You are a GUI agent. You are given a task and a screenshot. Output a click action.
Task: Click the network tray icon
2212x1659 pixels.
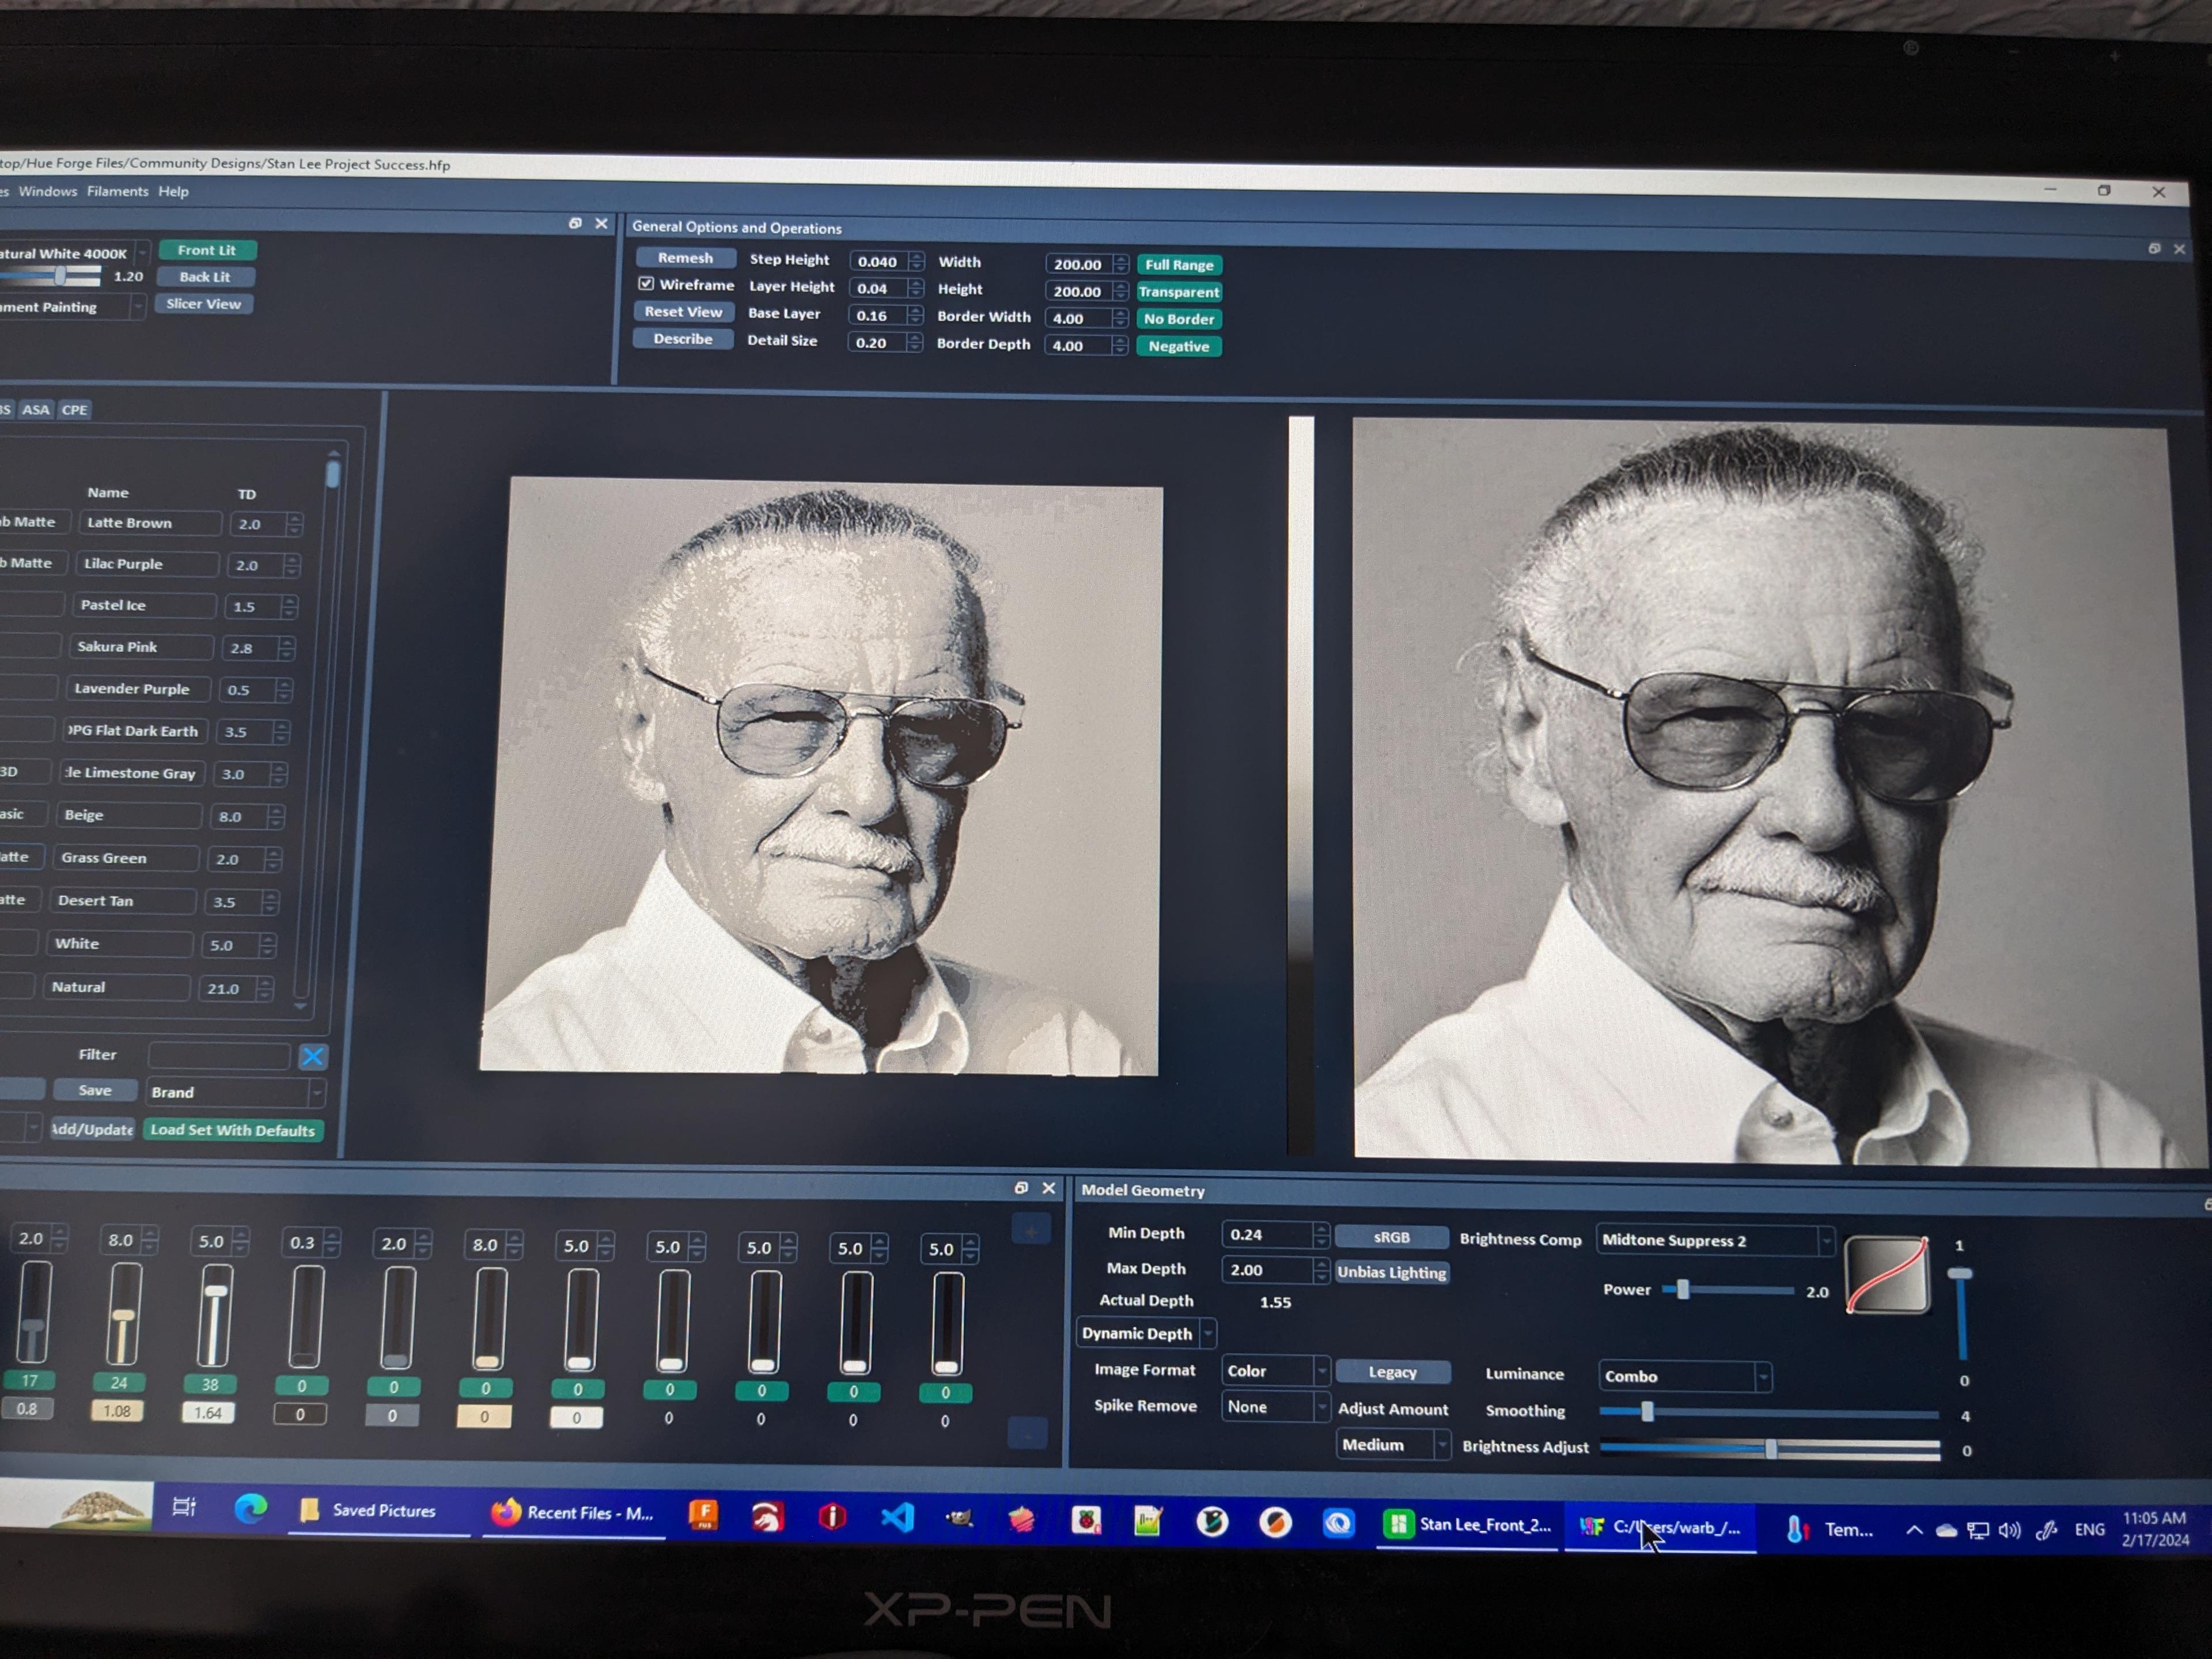(1977, 1531)
